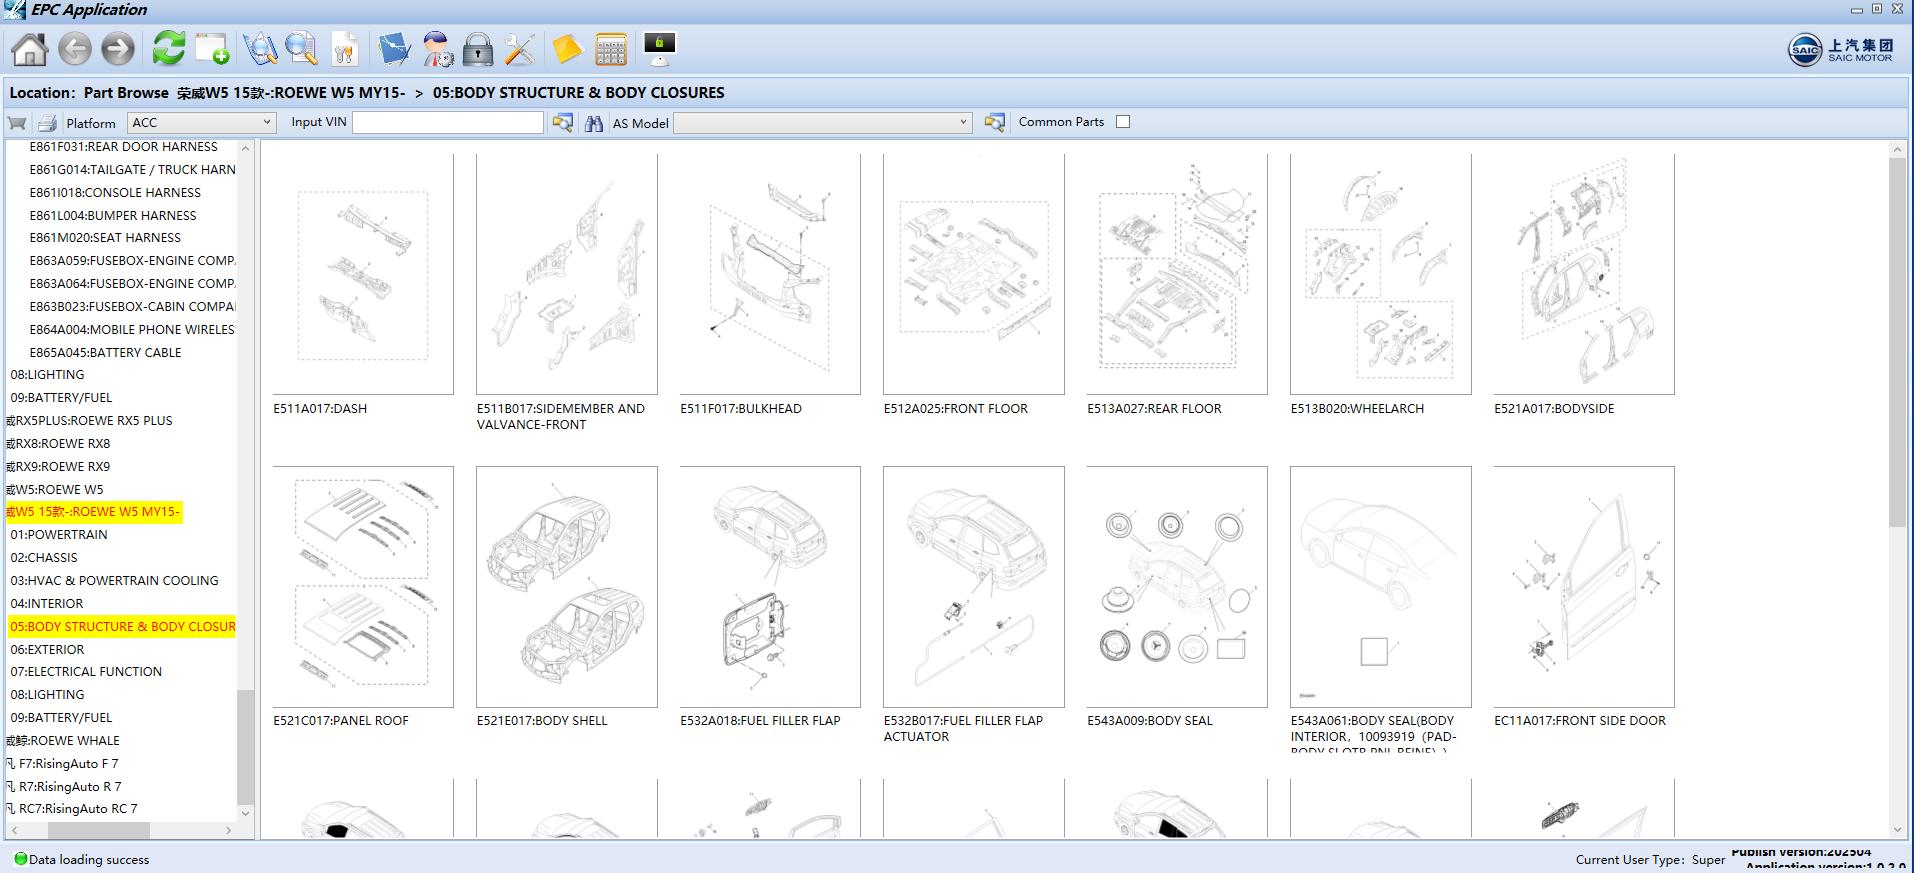Select W5:ROEWE W5 tree node

click(56, 490)
